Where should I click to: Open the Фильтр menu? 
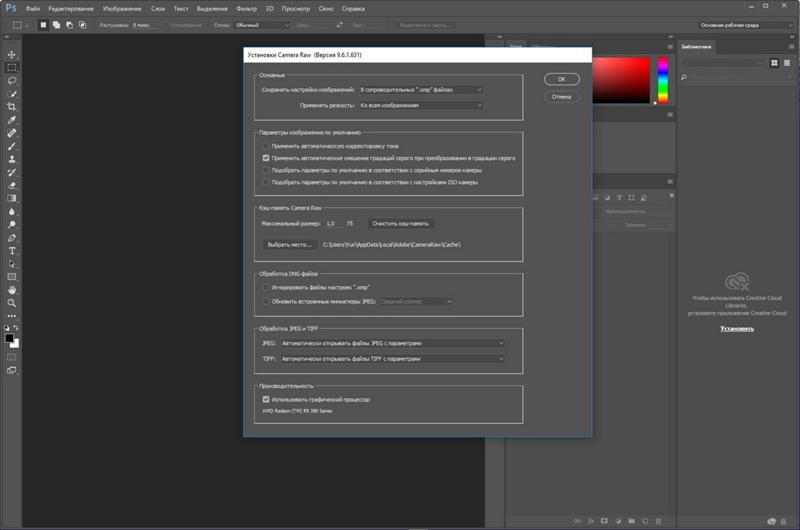coord(246,9)
